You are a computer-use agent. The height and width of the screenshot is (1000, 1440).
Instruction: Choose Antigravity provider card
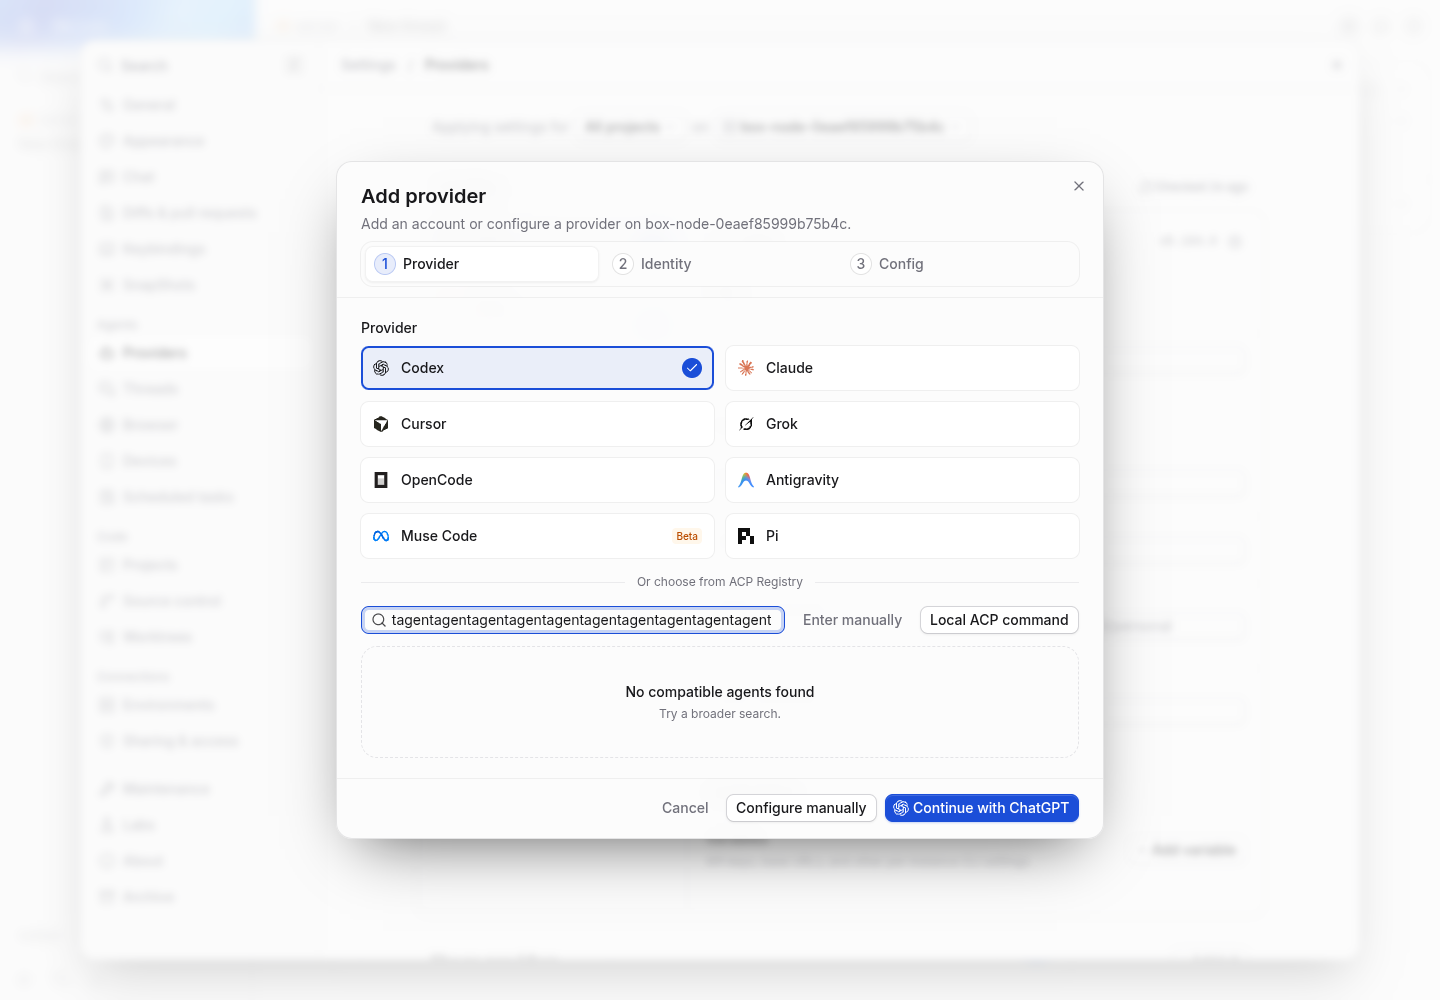(x=902, y=480)
